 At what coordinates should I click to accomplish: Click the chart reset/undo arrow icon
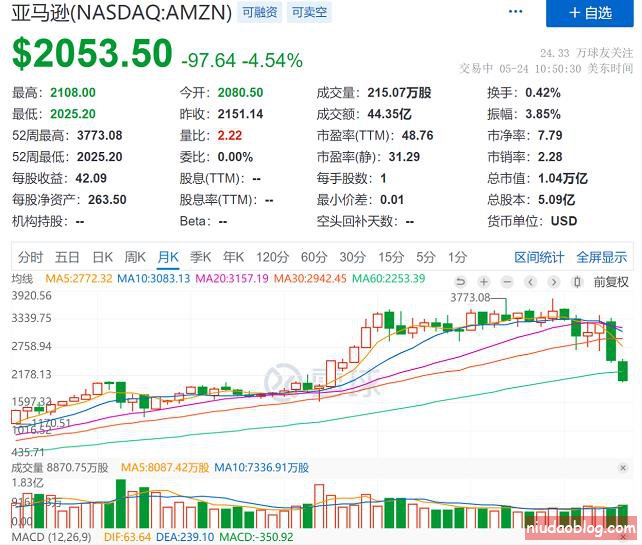[461, 282]
